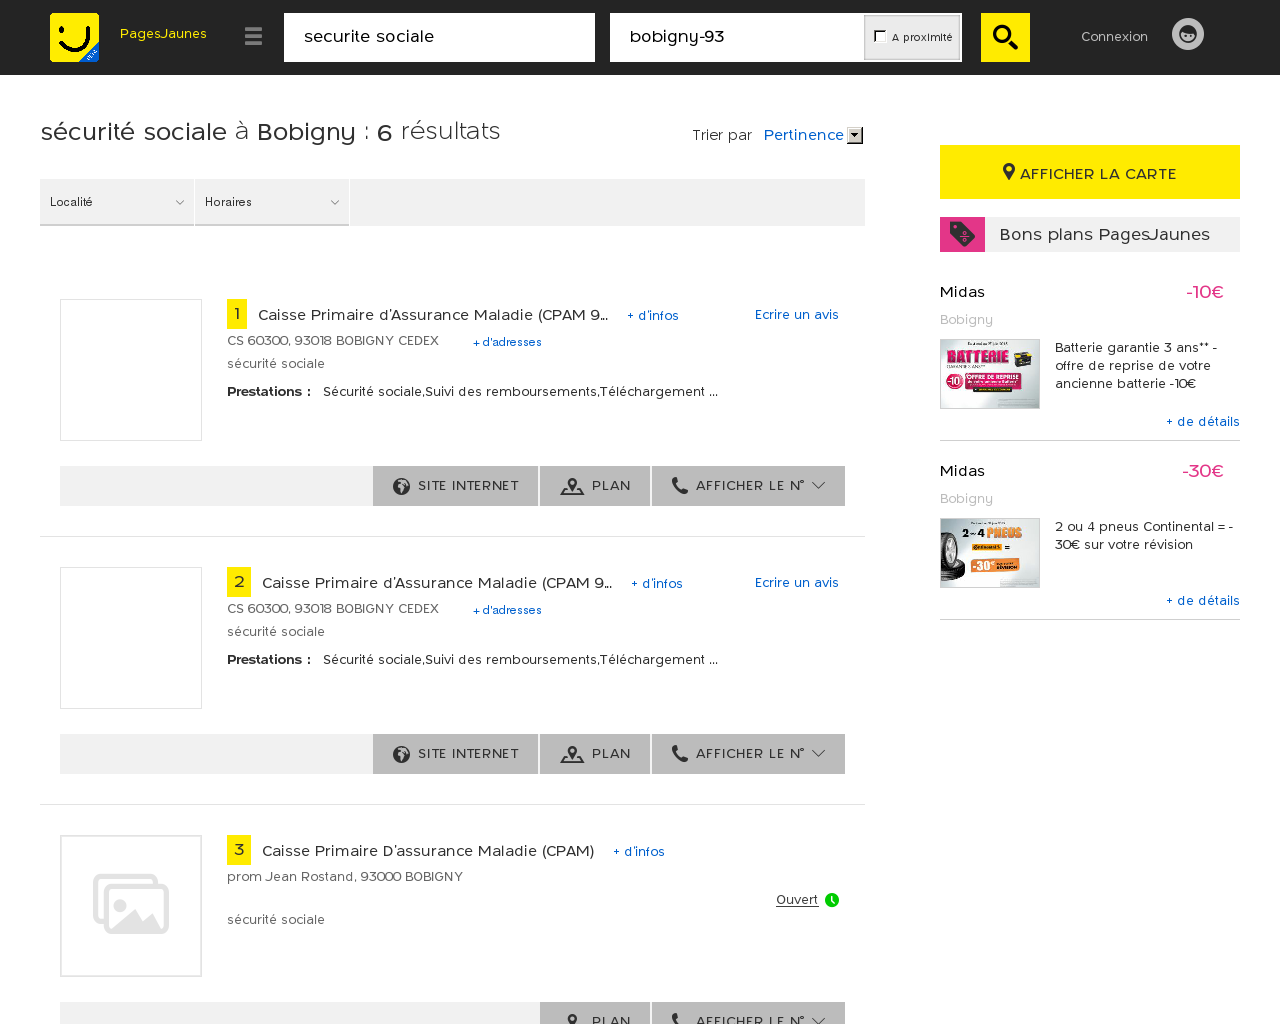Click the Midas pneus offer thumbnail
The image size is (1280, 1024).
(990, 553)
